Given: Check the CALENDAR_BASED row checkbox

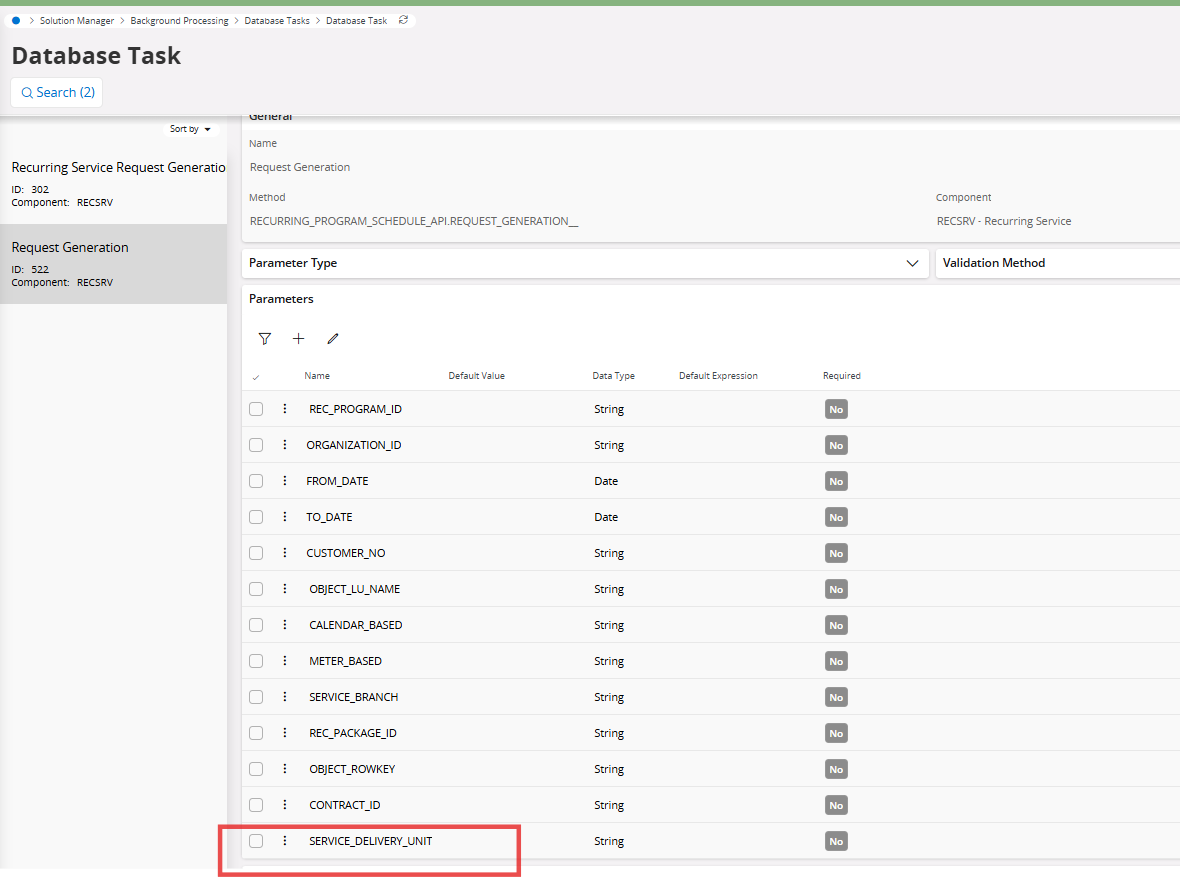Looking at the screenshot, I should tap(256, 625).
